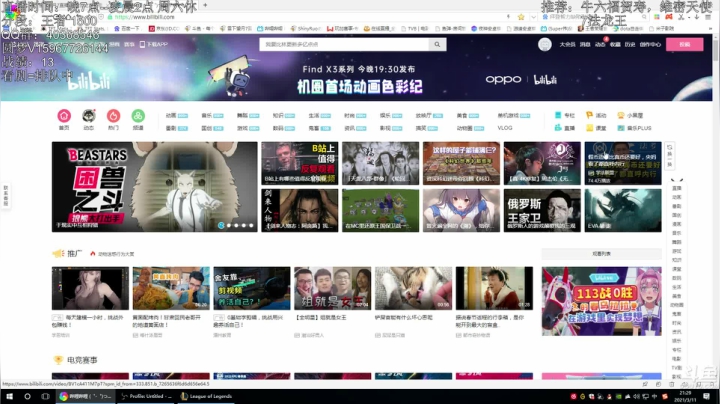Click the 课堂 classroom icon
This screenshot has width=720, height=404.
(x=589, y=128)
